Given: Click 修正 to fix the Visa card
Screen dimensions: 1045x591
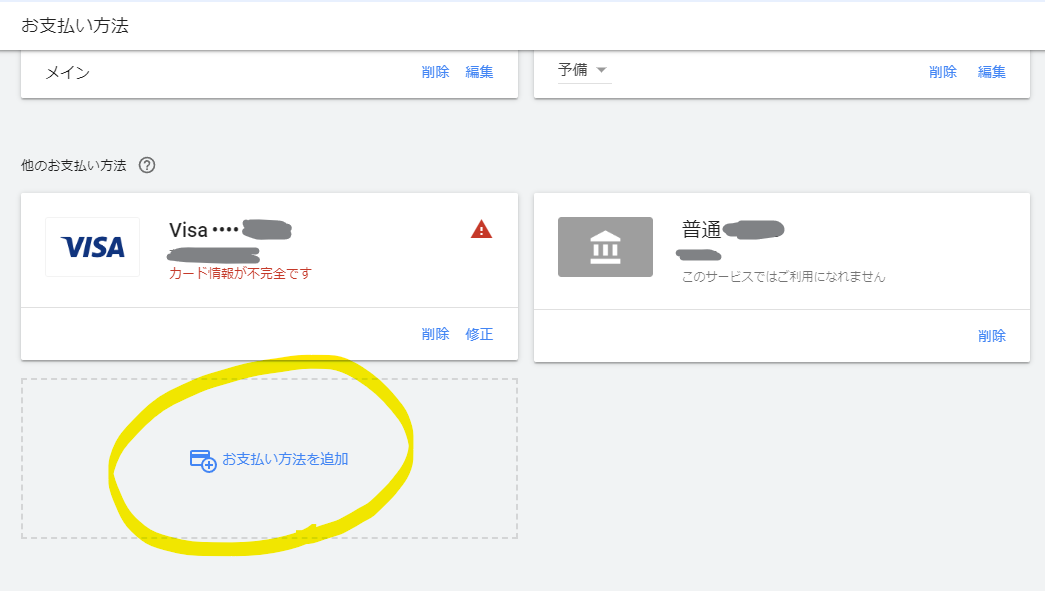Looking at the screenshot, I should pyautogui.click(x=479, y=334).
